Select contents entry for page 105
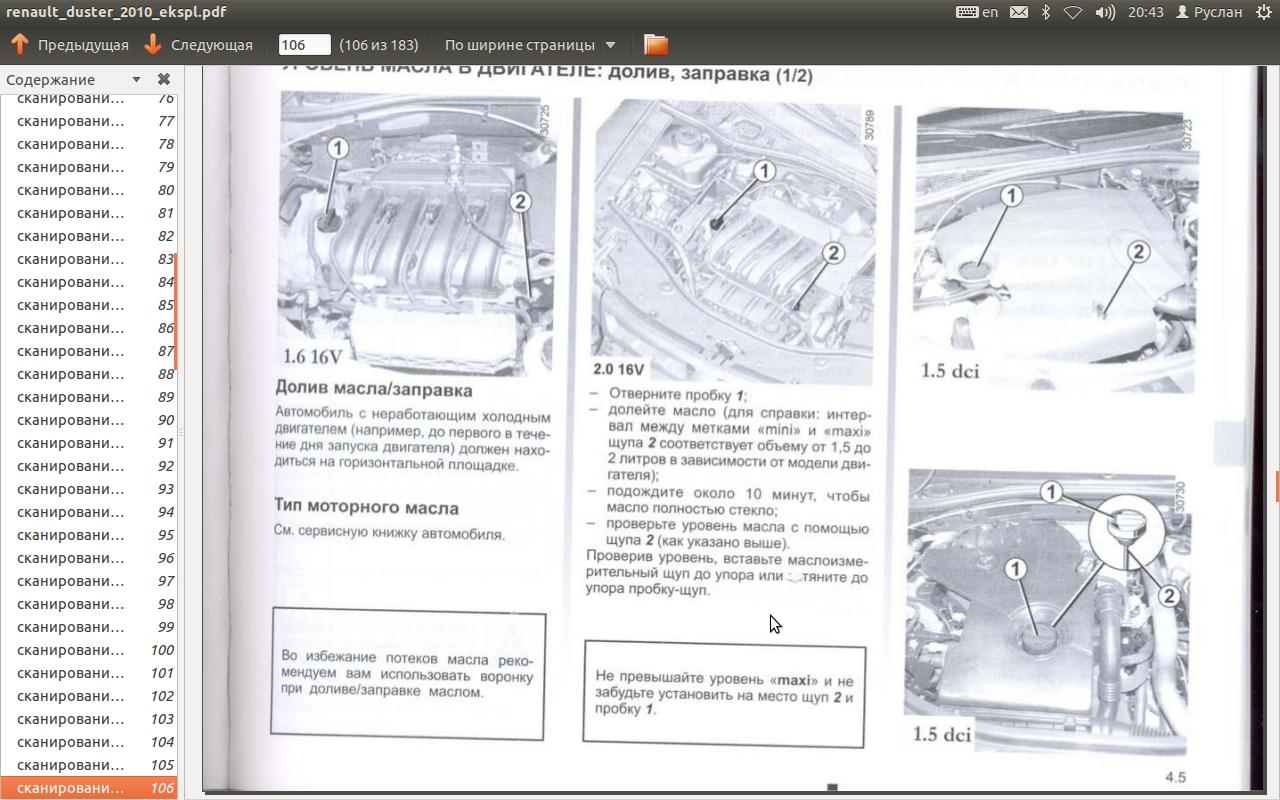Viewport: 1280px width, 800px height. pos(89,765)
